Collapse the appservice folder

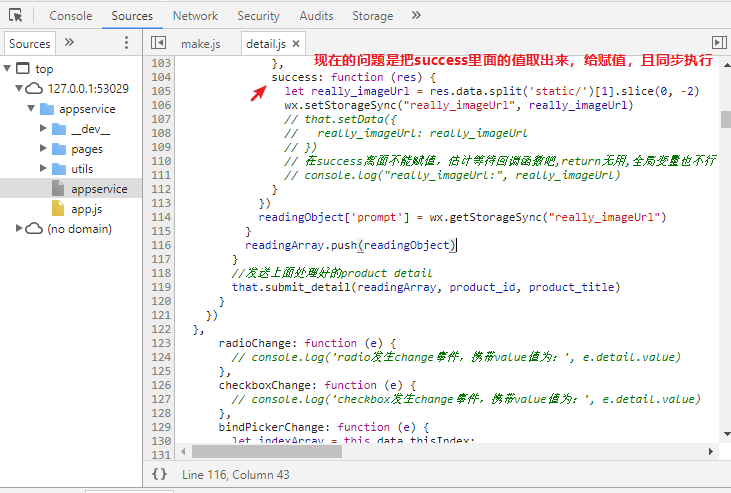click(x=31, y=108)
